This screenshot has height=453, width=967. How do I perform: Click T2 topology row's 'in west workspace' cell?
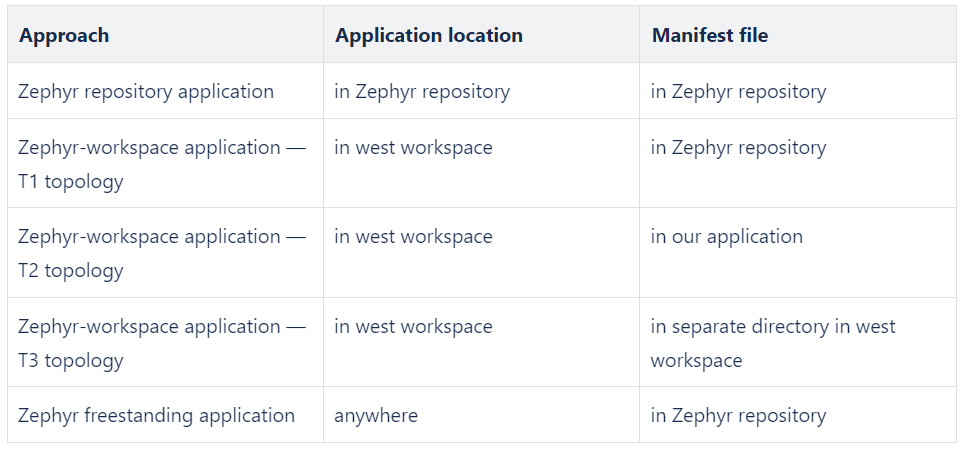pos(481,253)
